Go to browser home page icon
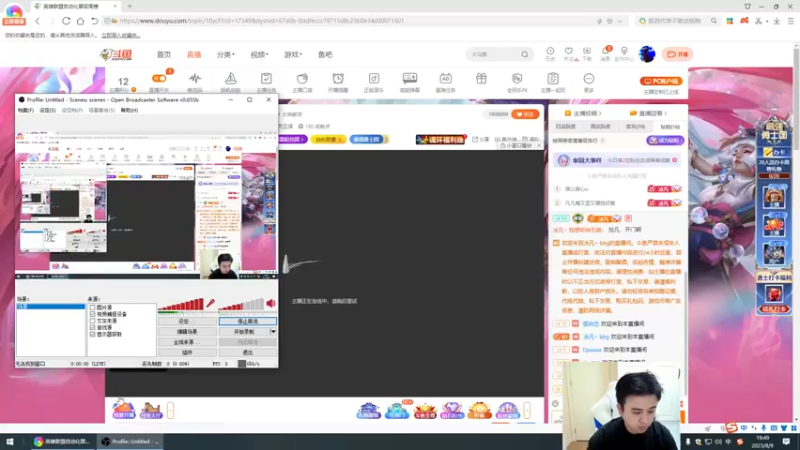Screen dimensions: 800x450 coord(80,21)
